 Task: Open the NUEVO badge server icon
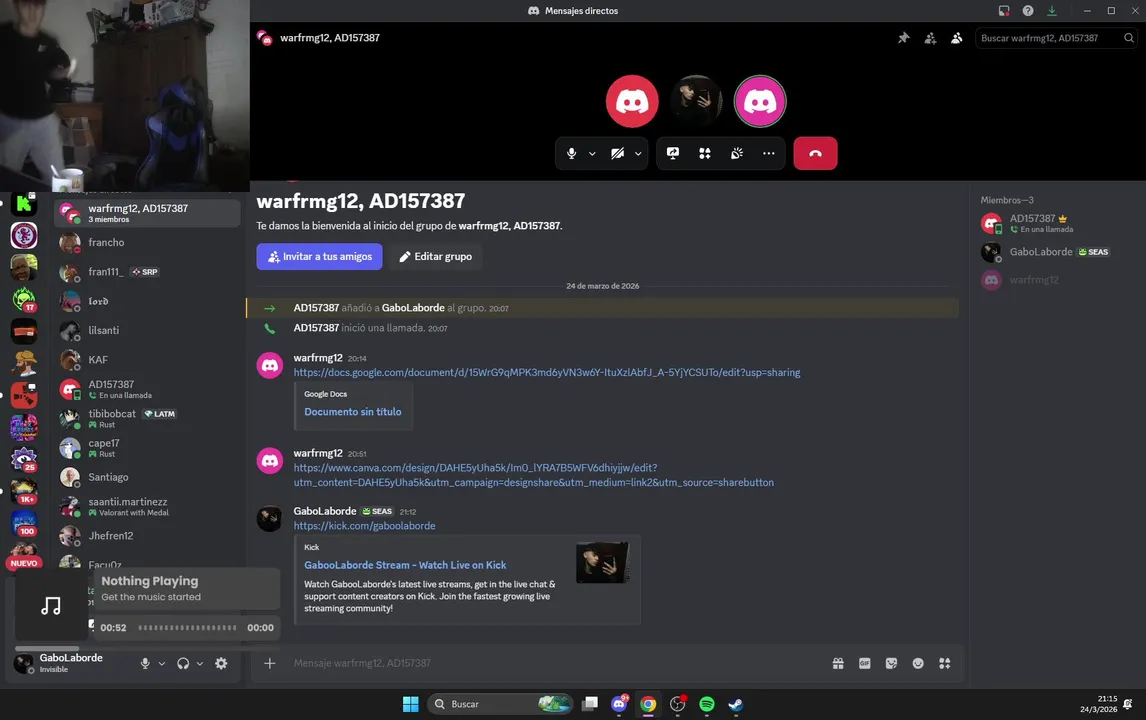[24, 556]
